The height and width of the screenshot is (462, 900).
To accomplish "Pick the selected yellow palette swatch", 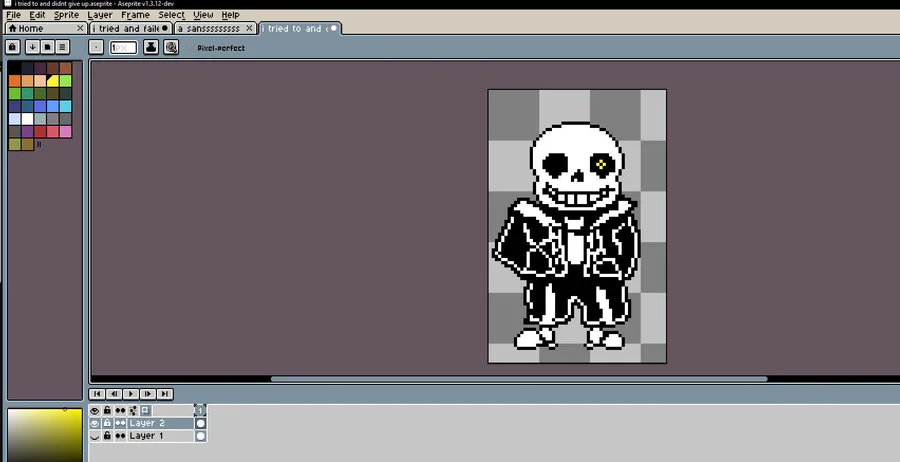I will point(53,81).
